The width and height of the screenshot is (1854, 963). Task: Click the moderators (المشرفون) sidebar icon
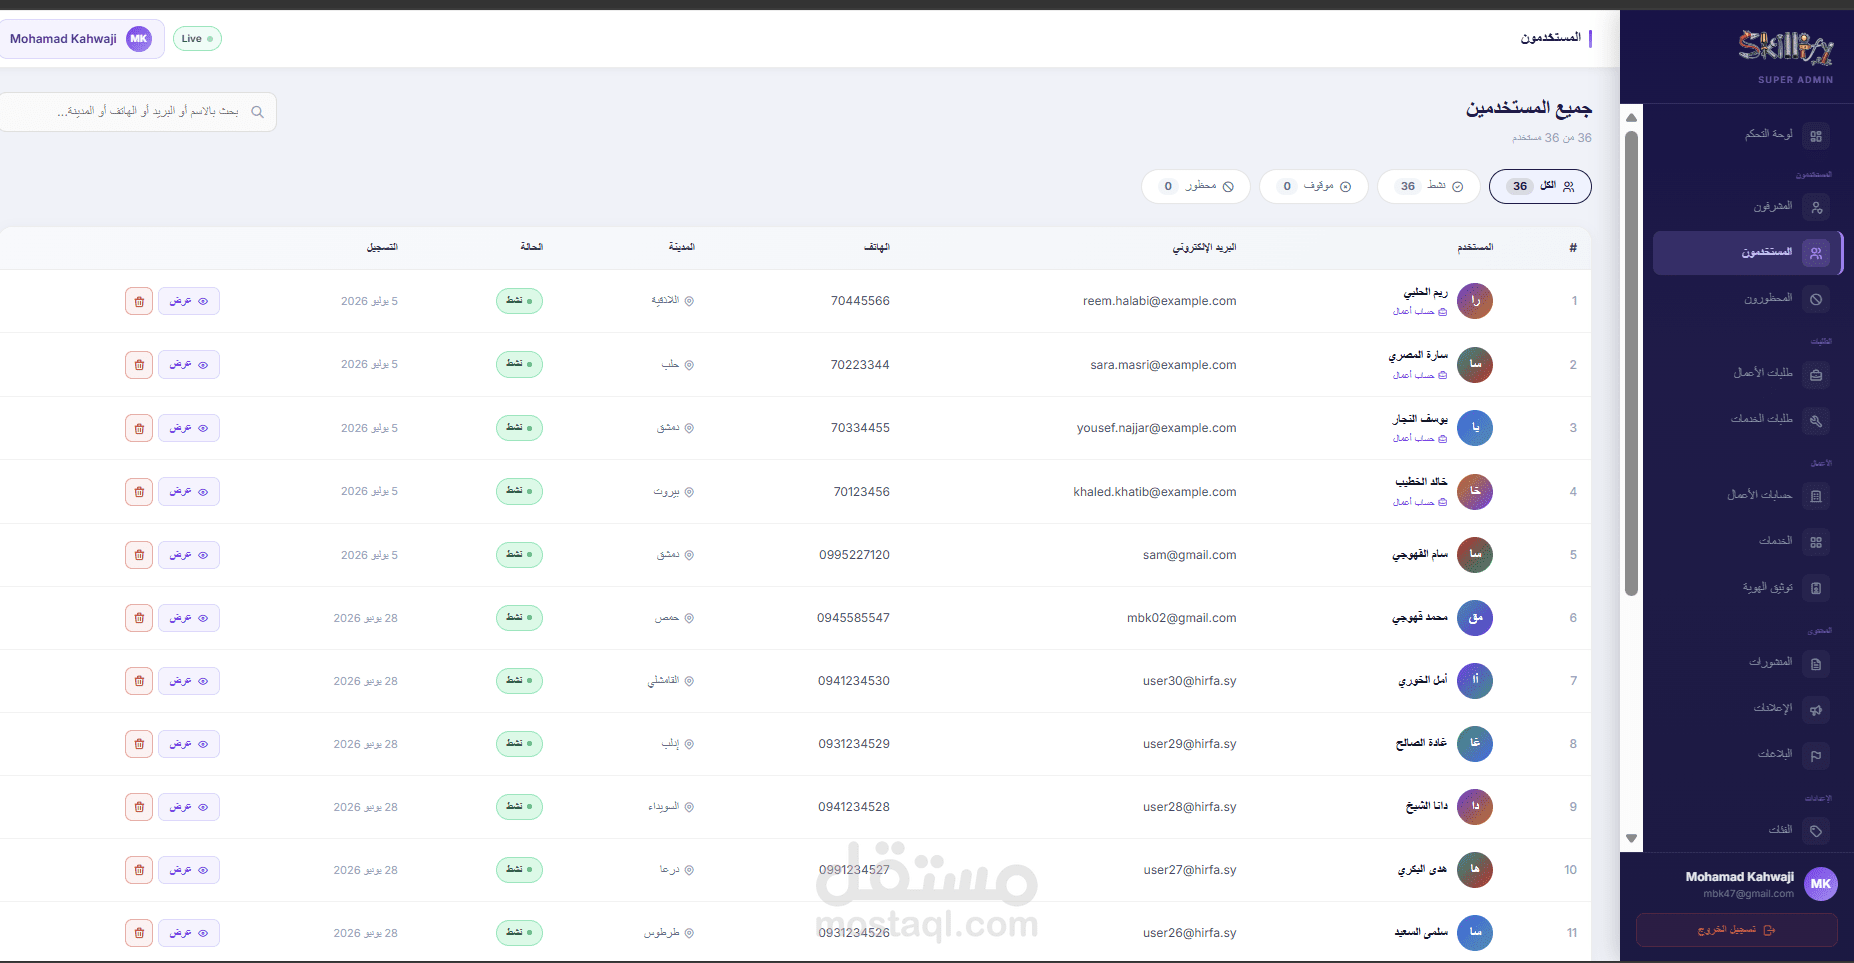coord(1816,207)
